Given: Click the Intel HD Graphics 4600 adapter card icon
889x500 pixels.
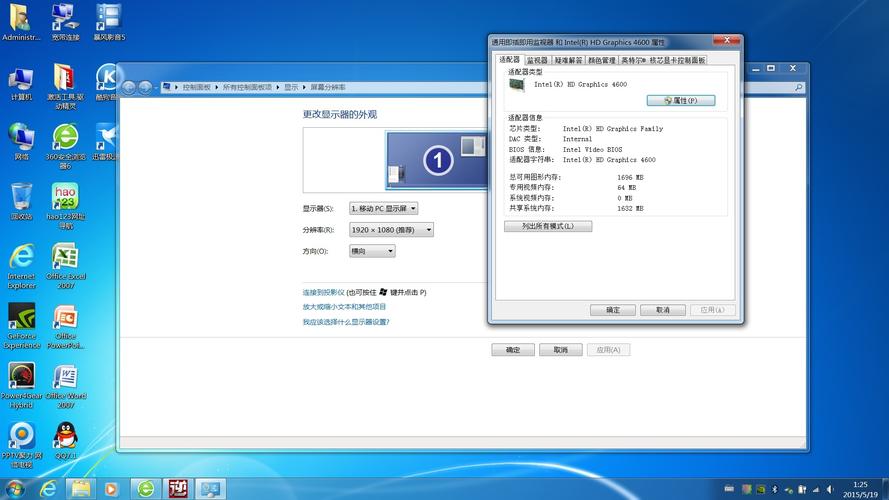Looking at the screenshot, I should [x=517, y=85].
